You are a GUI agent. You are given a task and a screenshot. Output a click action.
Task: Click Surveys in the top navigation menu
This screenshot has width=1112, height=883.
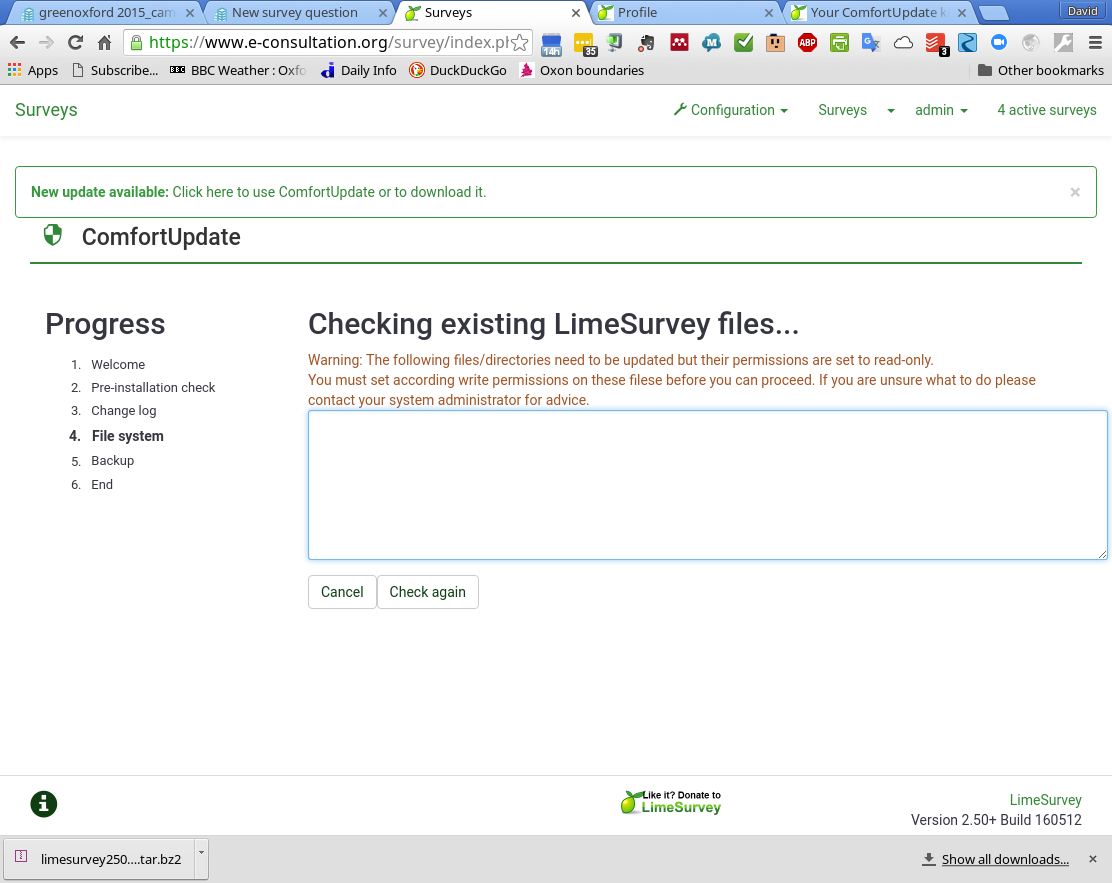(x=843, y=110)
